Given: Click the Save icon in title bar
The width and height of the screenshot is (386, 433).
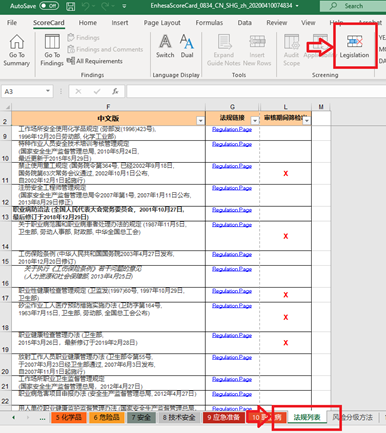Looking at the screenshot, I should pyautogui.click(x=70, y=6).
